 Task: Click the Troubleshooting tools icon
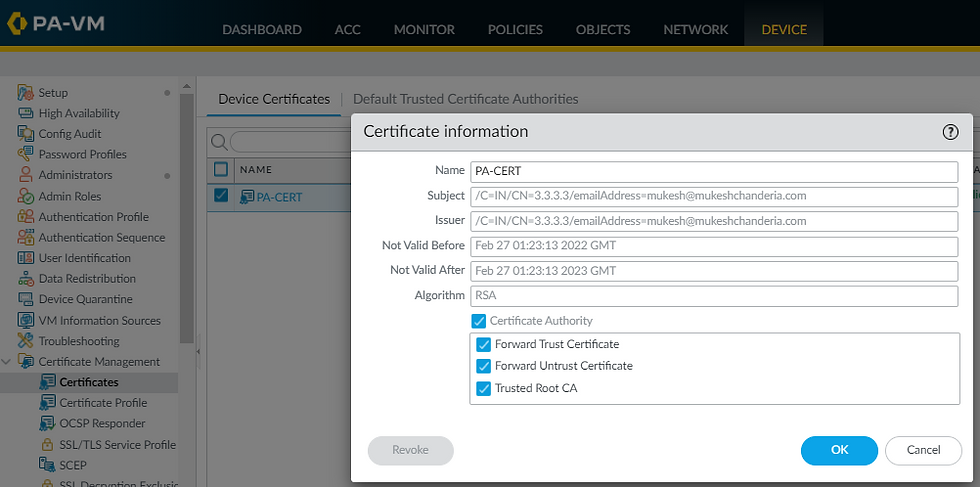26,341
